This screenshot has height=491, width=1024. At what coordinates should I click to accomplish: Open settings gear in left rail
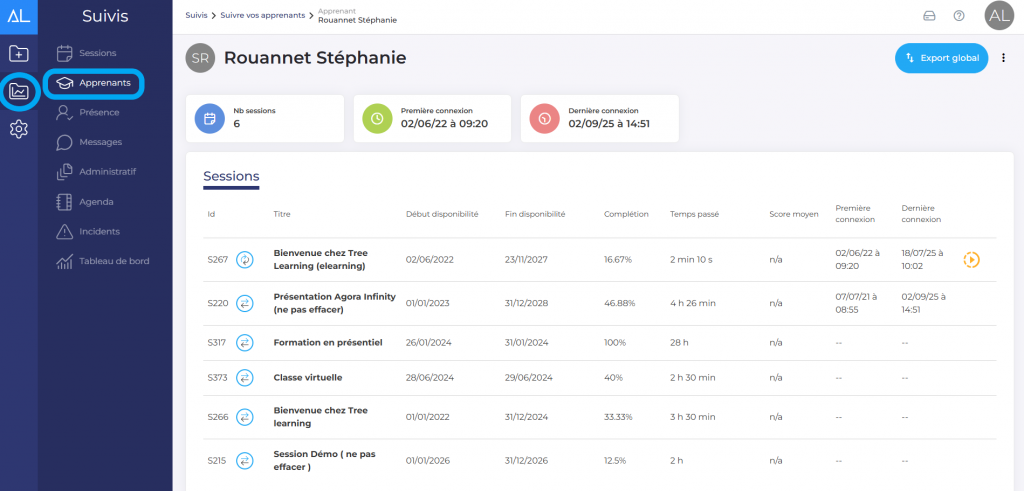coord(19,129)
